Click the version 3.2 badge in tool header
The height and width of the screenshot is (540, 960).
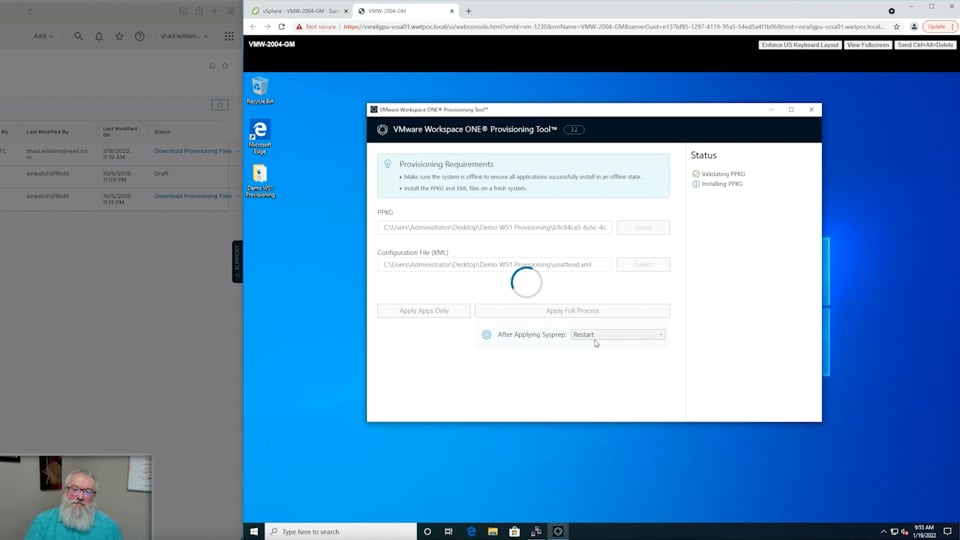click(574, 130)
